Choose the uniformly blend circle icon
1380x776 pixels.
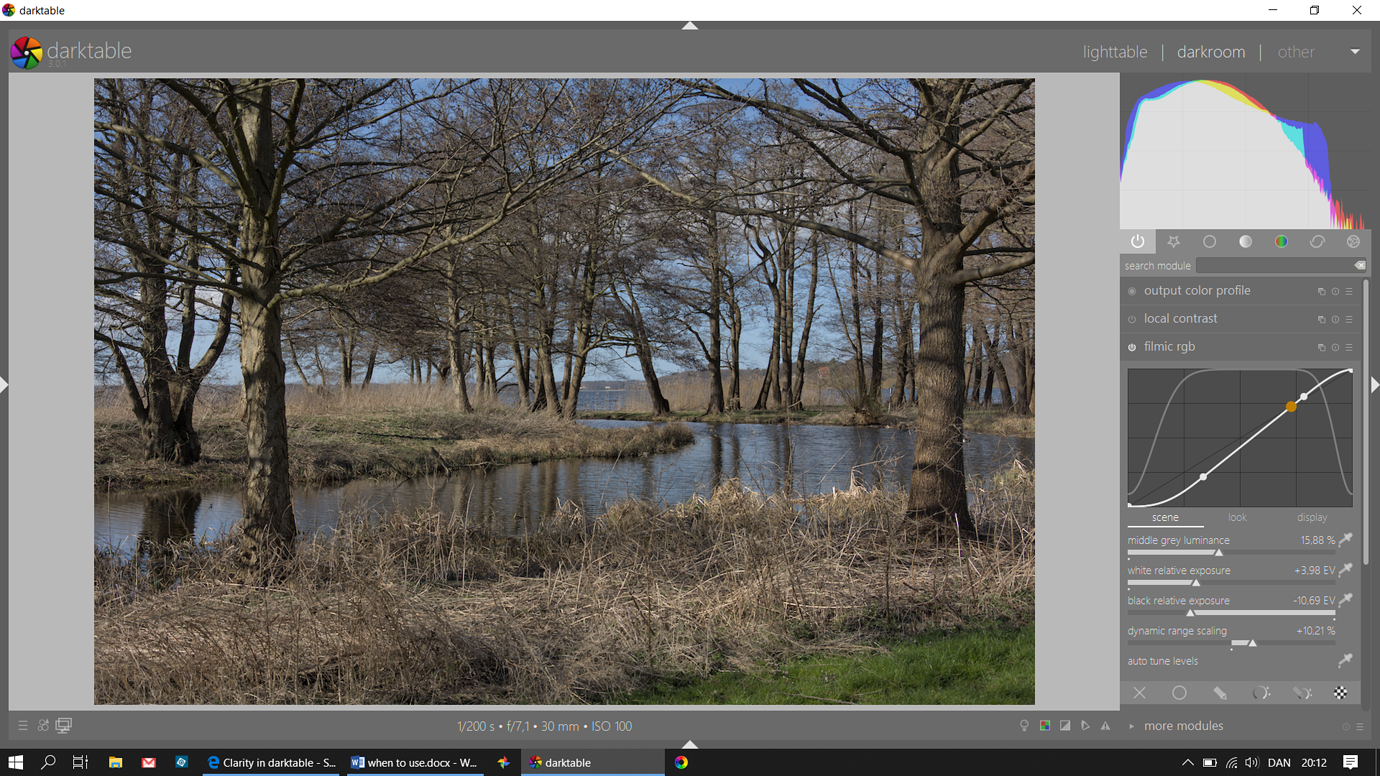pyautogui.click(x=1179, y=693)
